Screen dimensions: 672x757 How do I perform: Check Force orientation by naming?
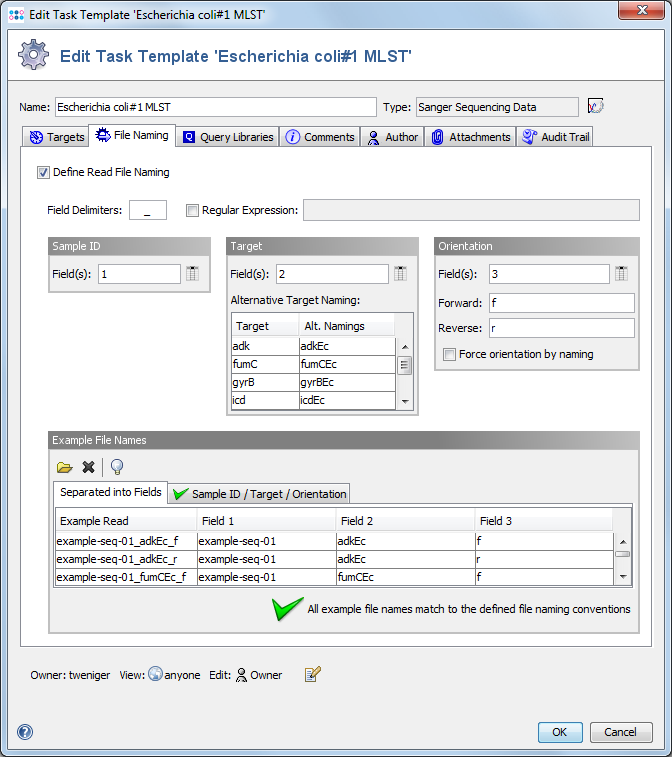[449, 354]
